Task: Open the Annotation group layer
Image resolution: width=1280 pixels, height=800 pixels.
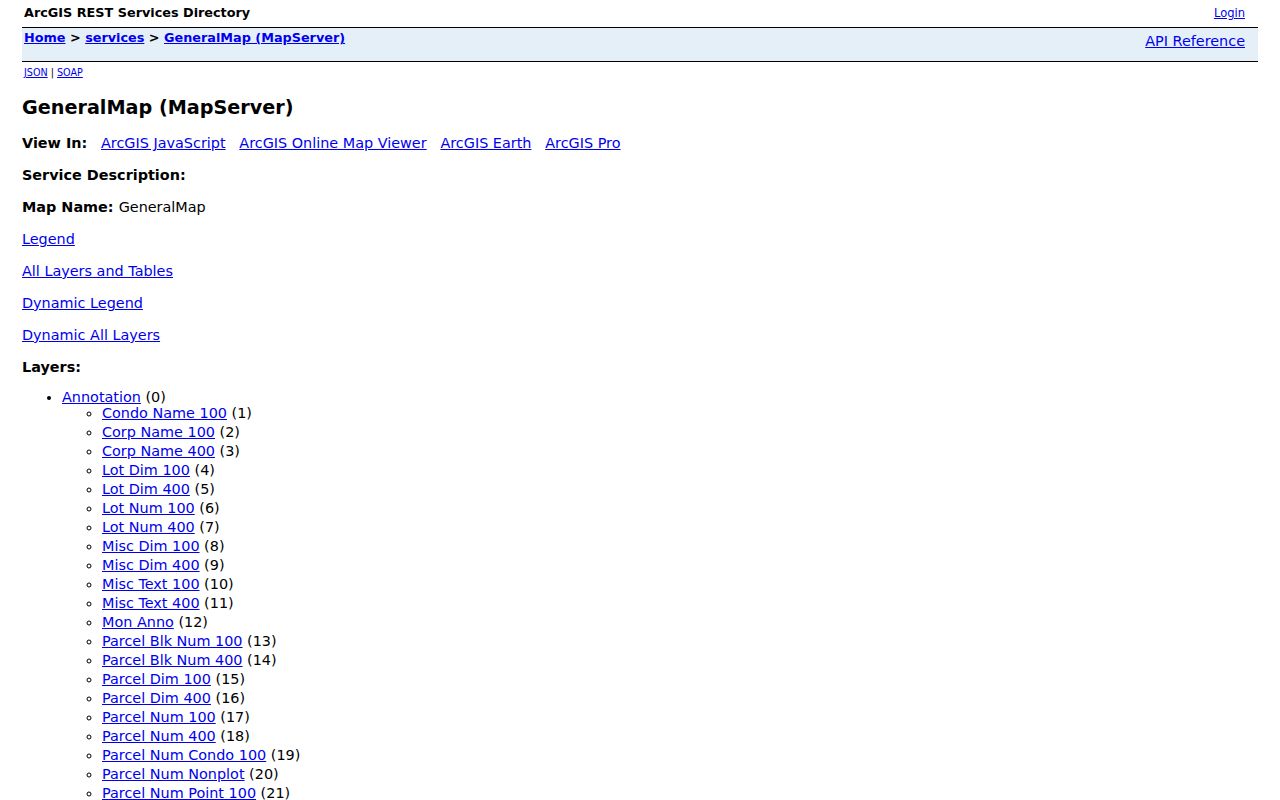Action: [101, 397]
